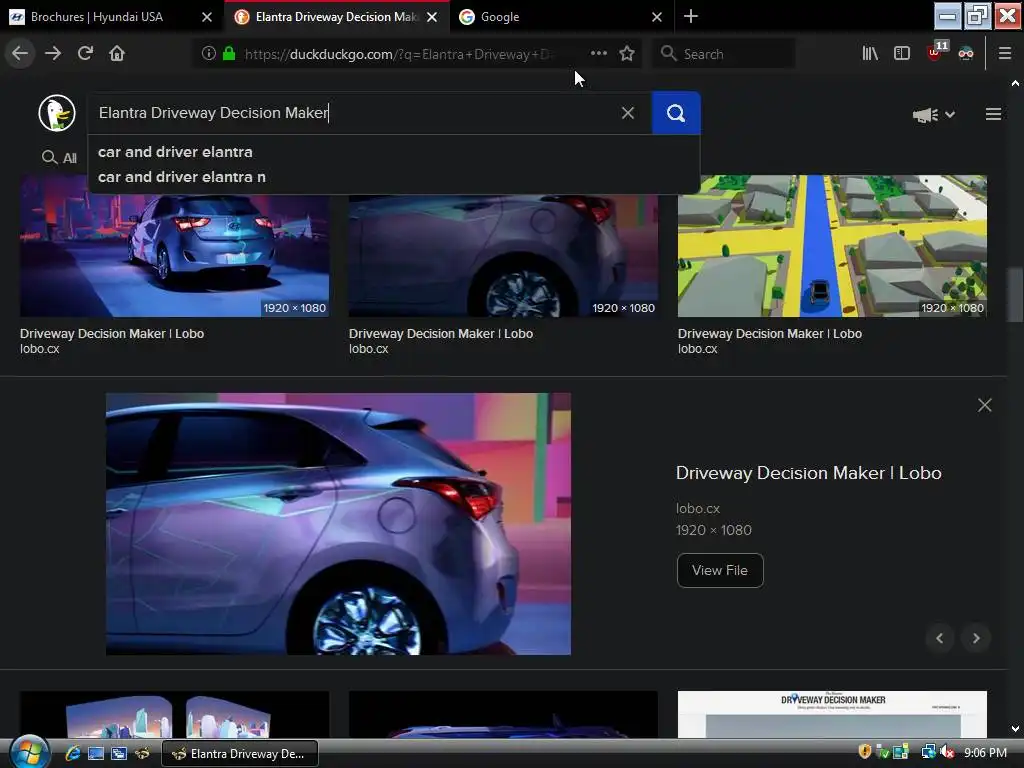Open page actions three-dot menu
Screen dimensions: 1024x768
pyautogui.click(x=599, y=54)
